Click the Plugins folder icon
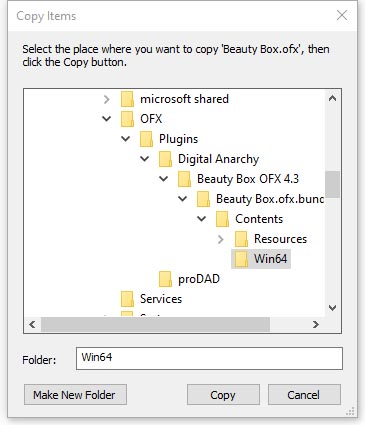The height and width of the screenshot is (425, 365). [146, 139]
